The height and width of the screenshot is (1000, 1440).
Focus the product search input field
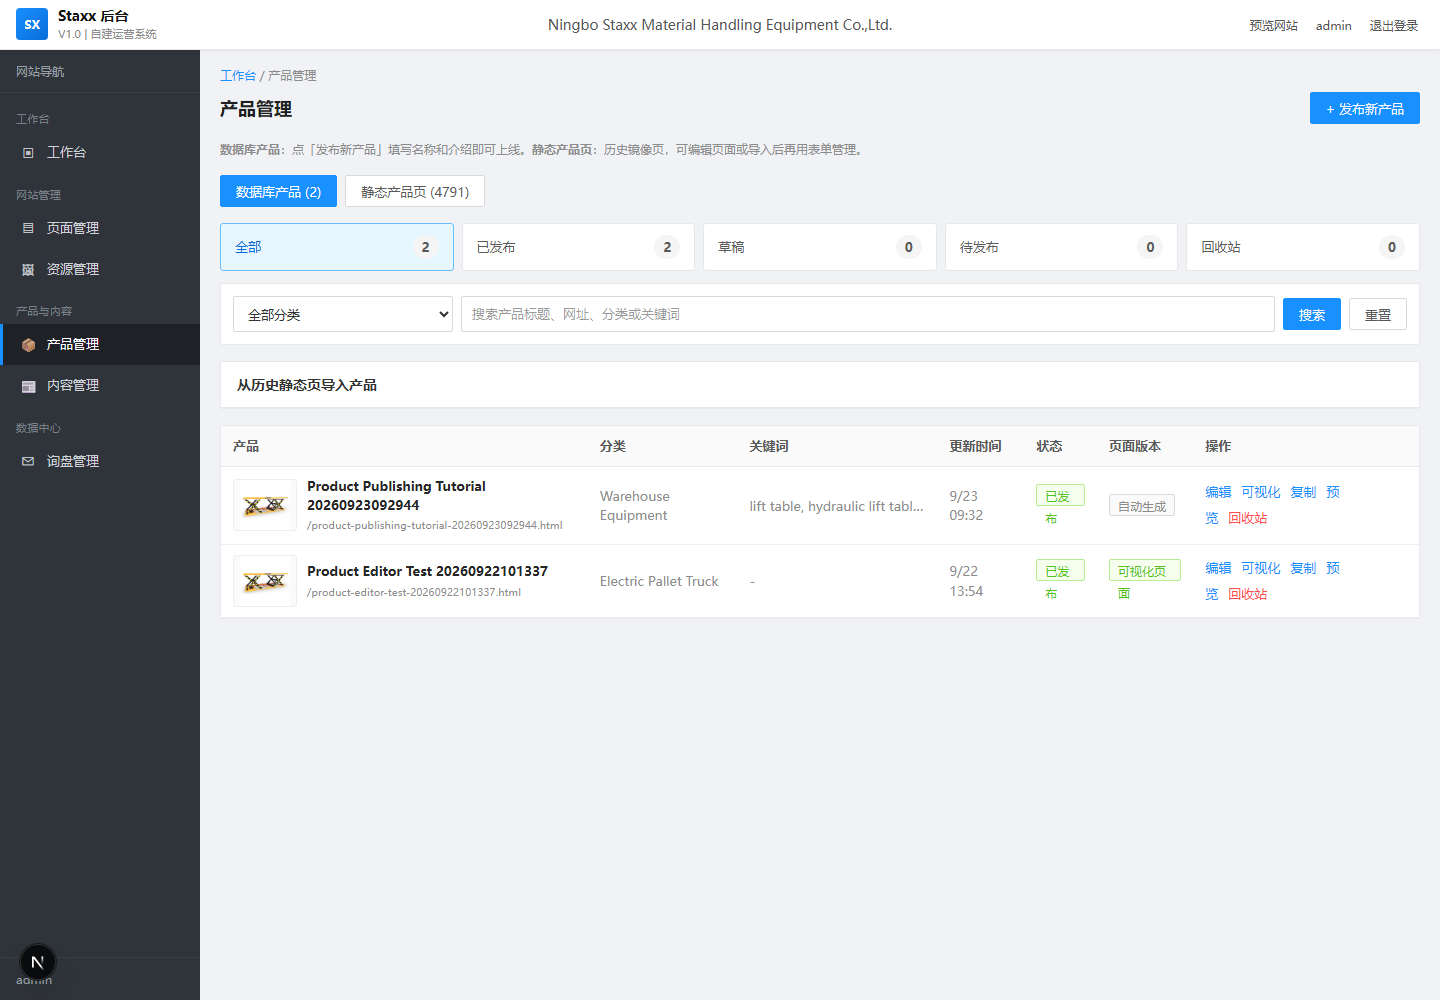tap(868, 314)
